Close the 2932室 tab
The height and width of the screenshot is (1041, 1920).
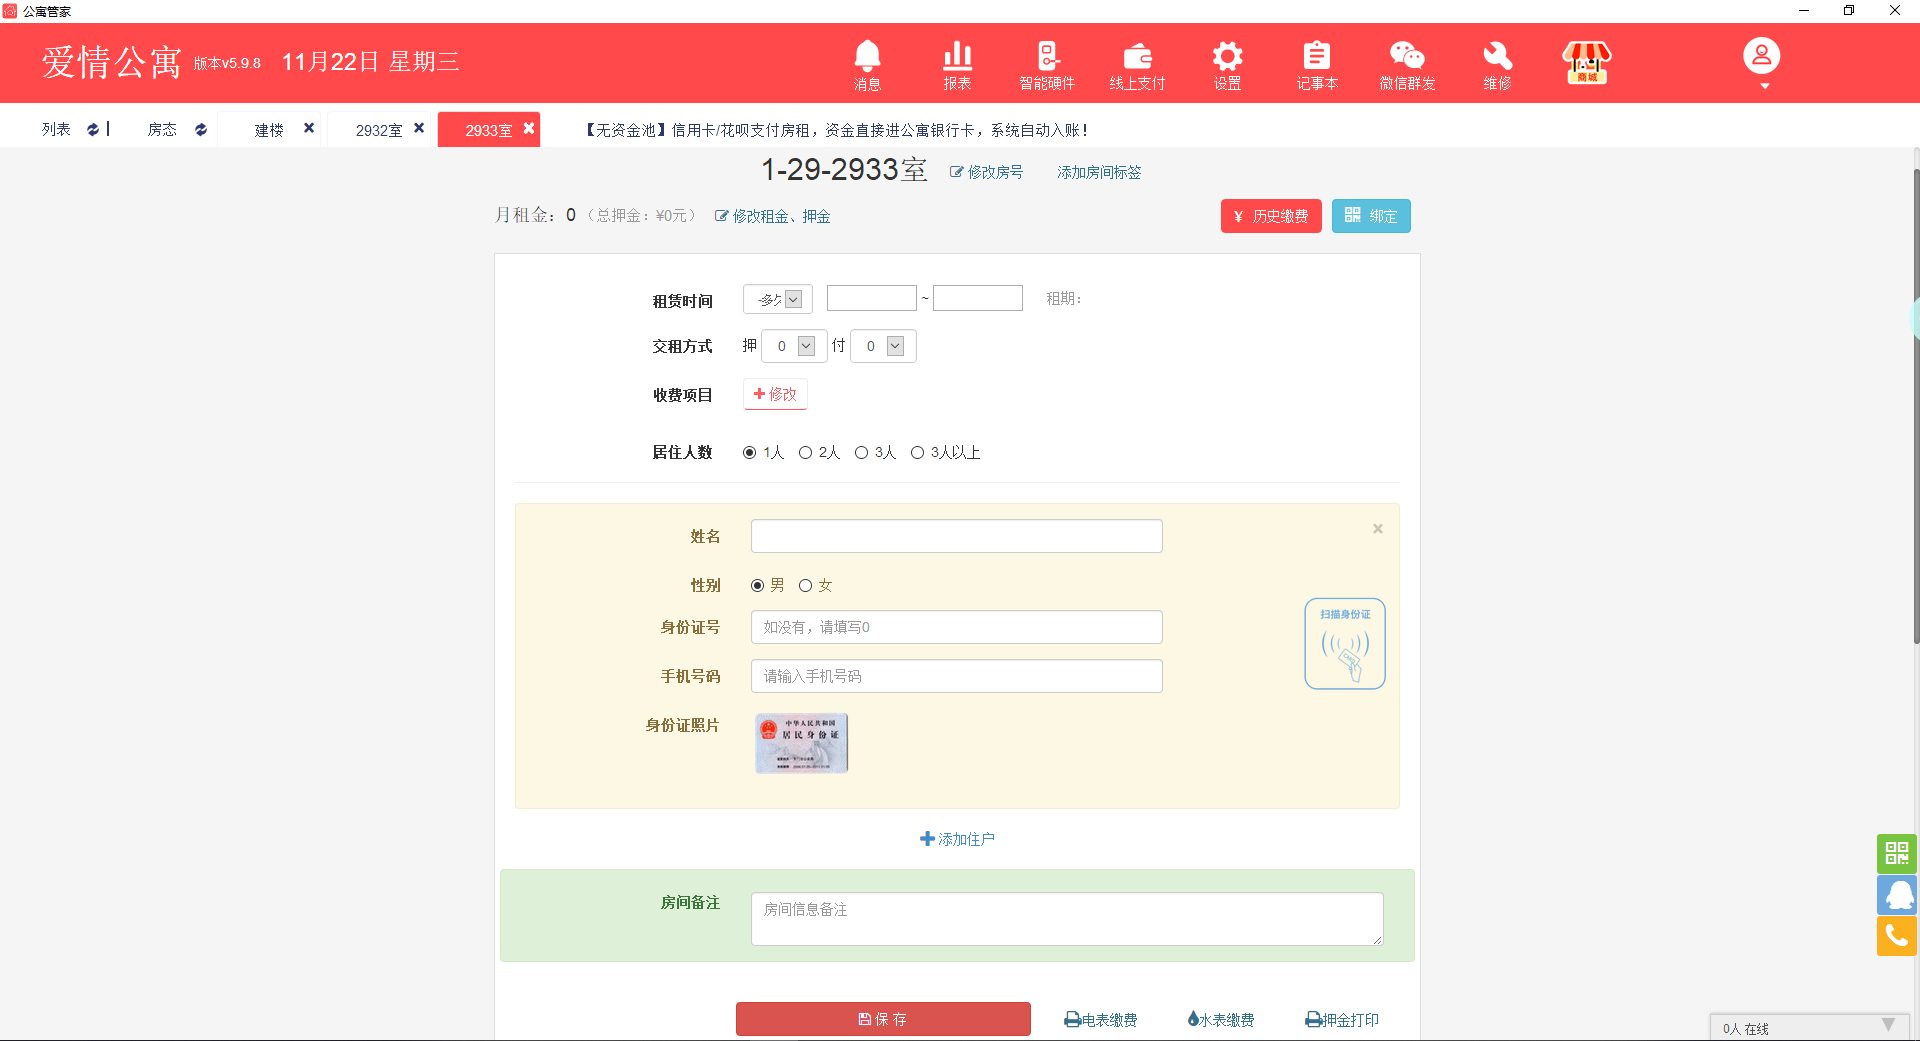pyautogui.click(x=419, y=128)
